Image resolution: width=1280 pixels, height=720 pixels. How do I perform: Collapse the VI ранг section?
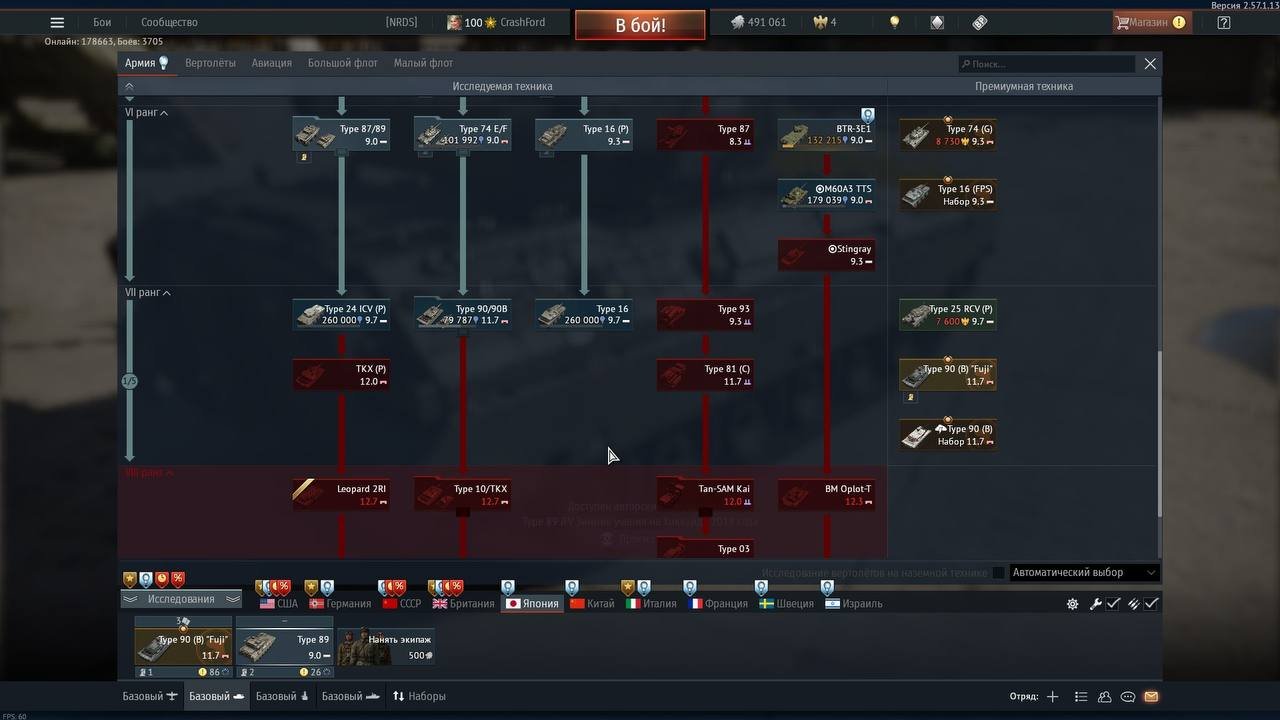click(146, 113)
